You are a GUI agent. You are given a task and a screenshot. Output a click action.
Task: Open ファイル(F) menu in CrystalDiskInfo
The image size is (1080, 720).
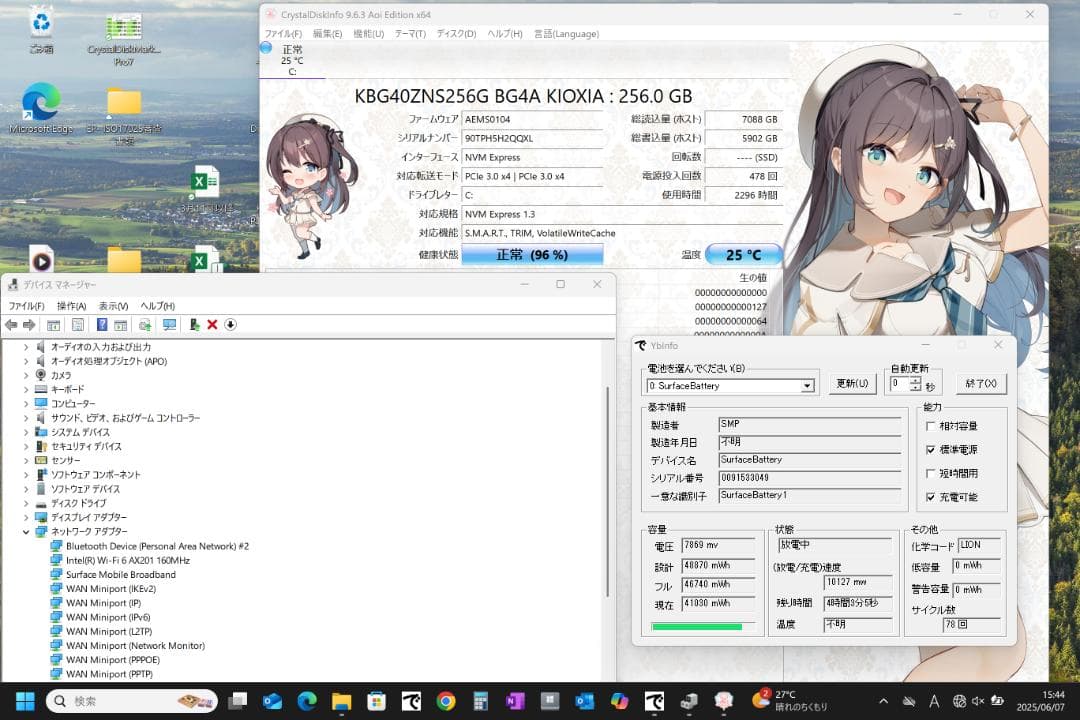(x=283, y=34)
